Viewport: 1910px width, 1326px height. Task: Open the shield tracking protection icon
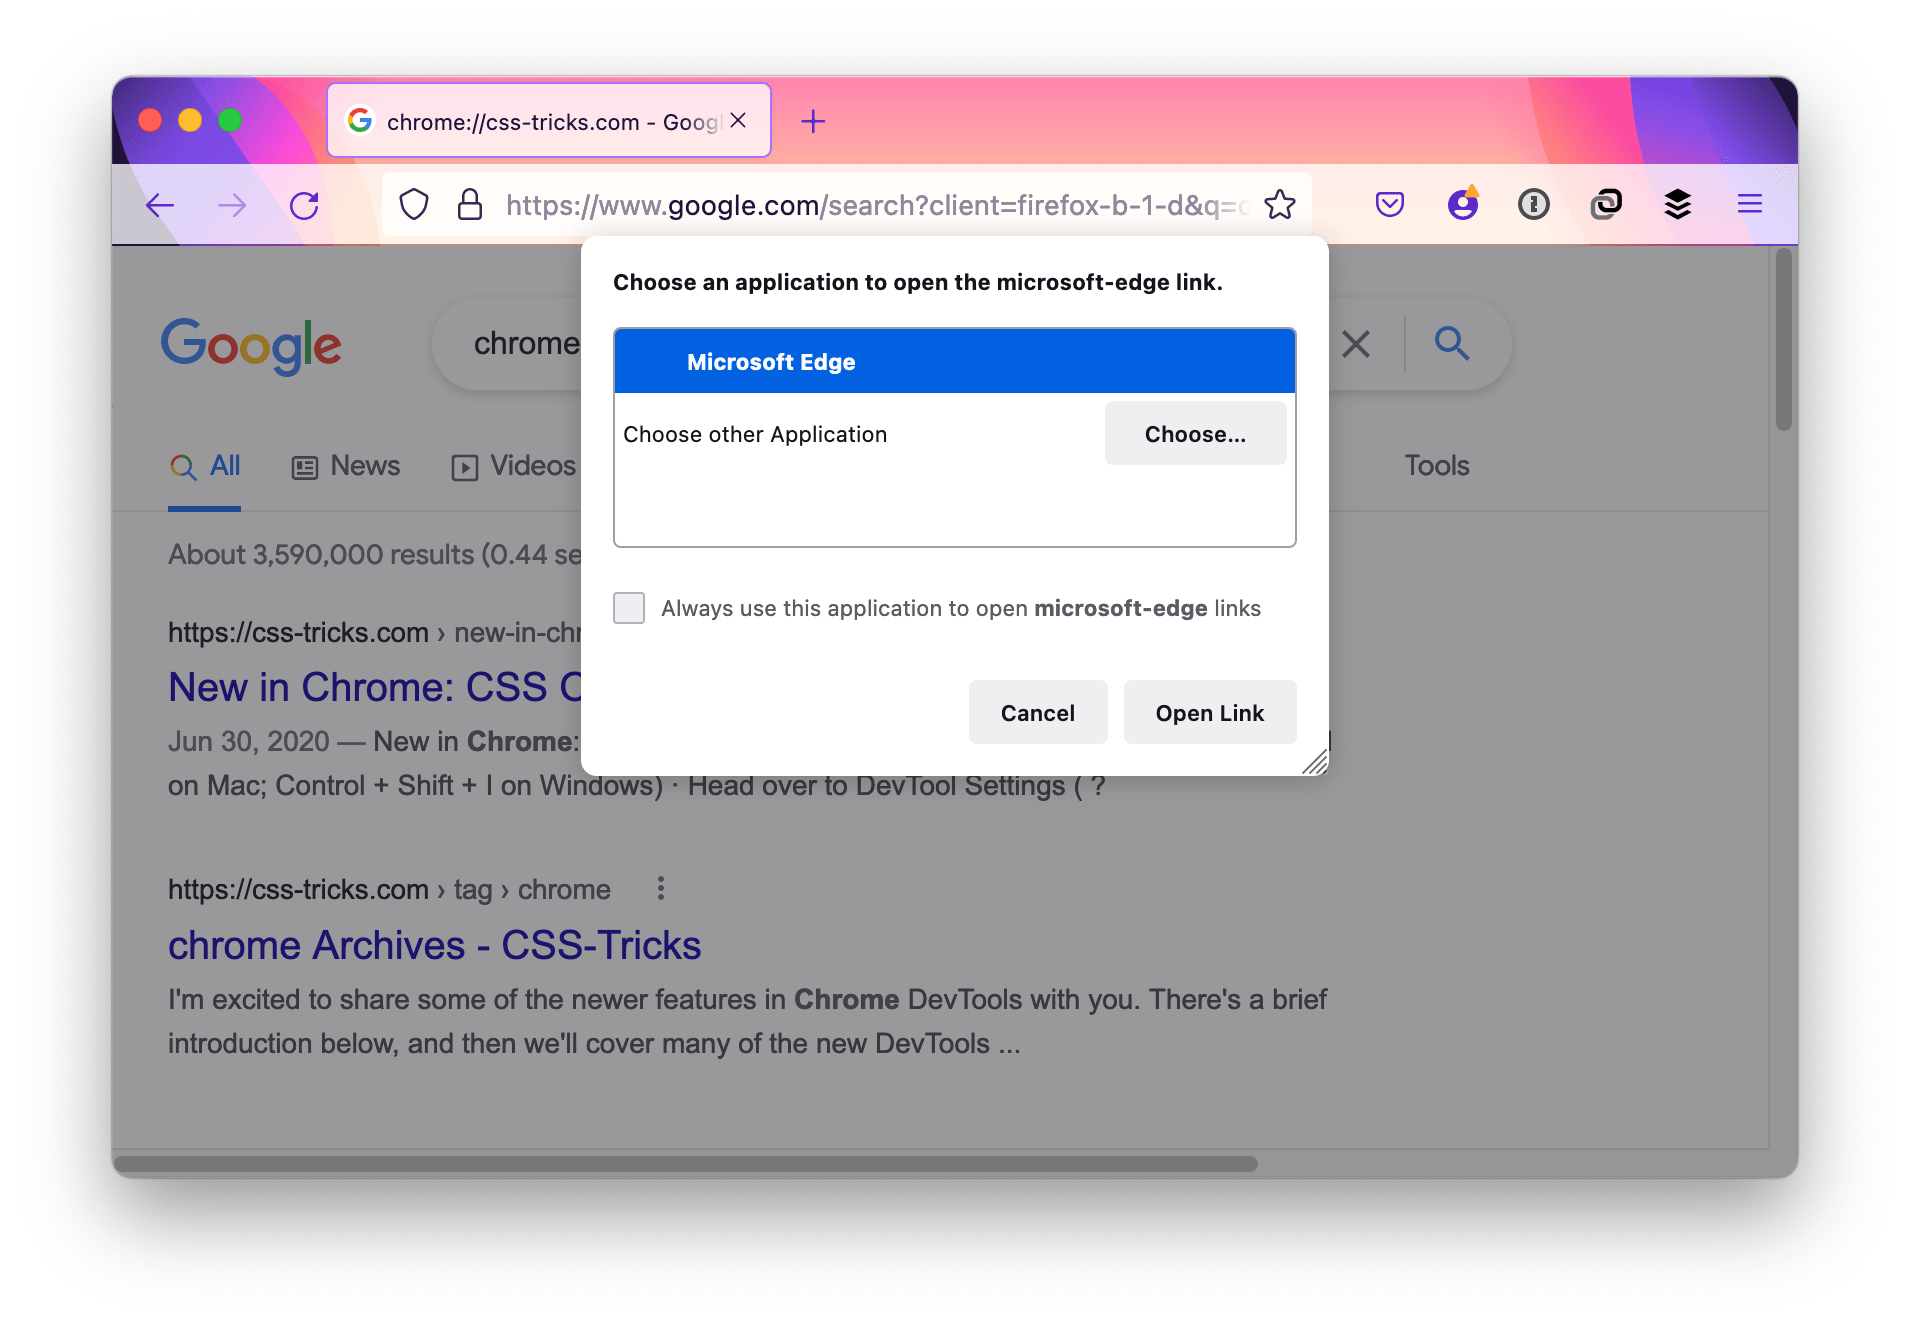[x=414, y=205]
